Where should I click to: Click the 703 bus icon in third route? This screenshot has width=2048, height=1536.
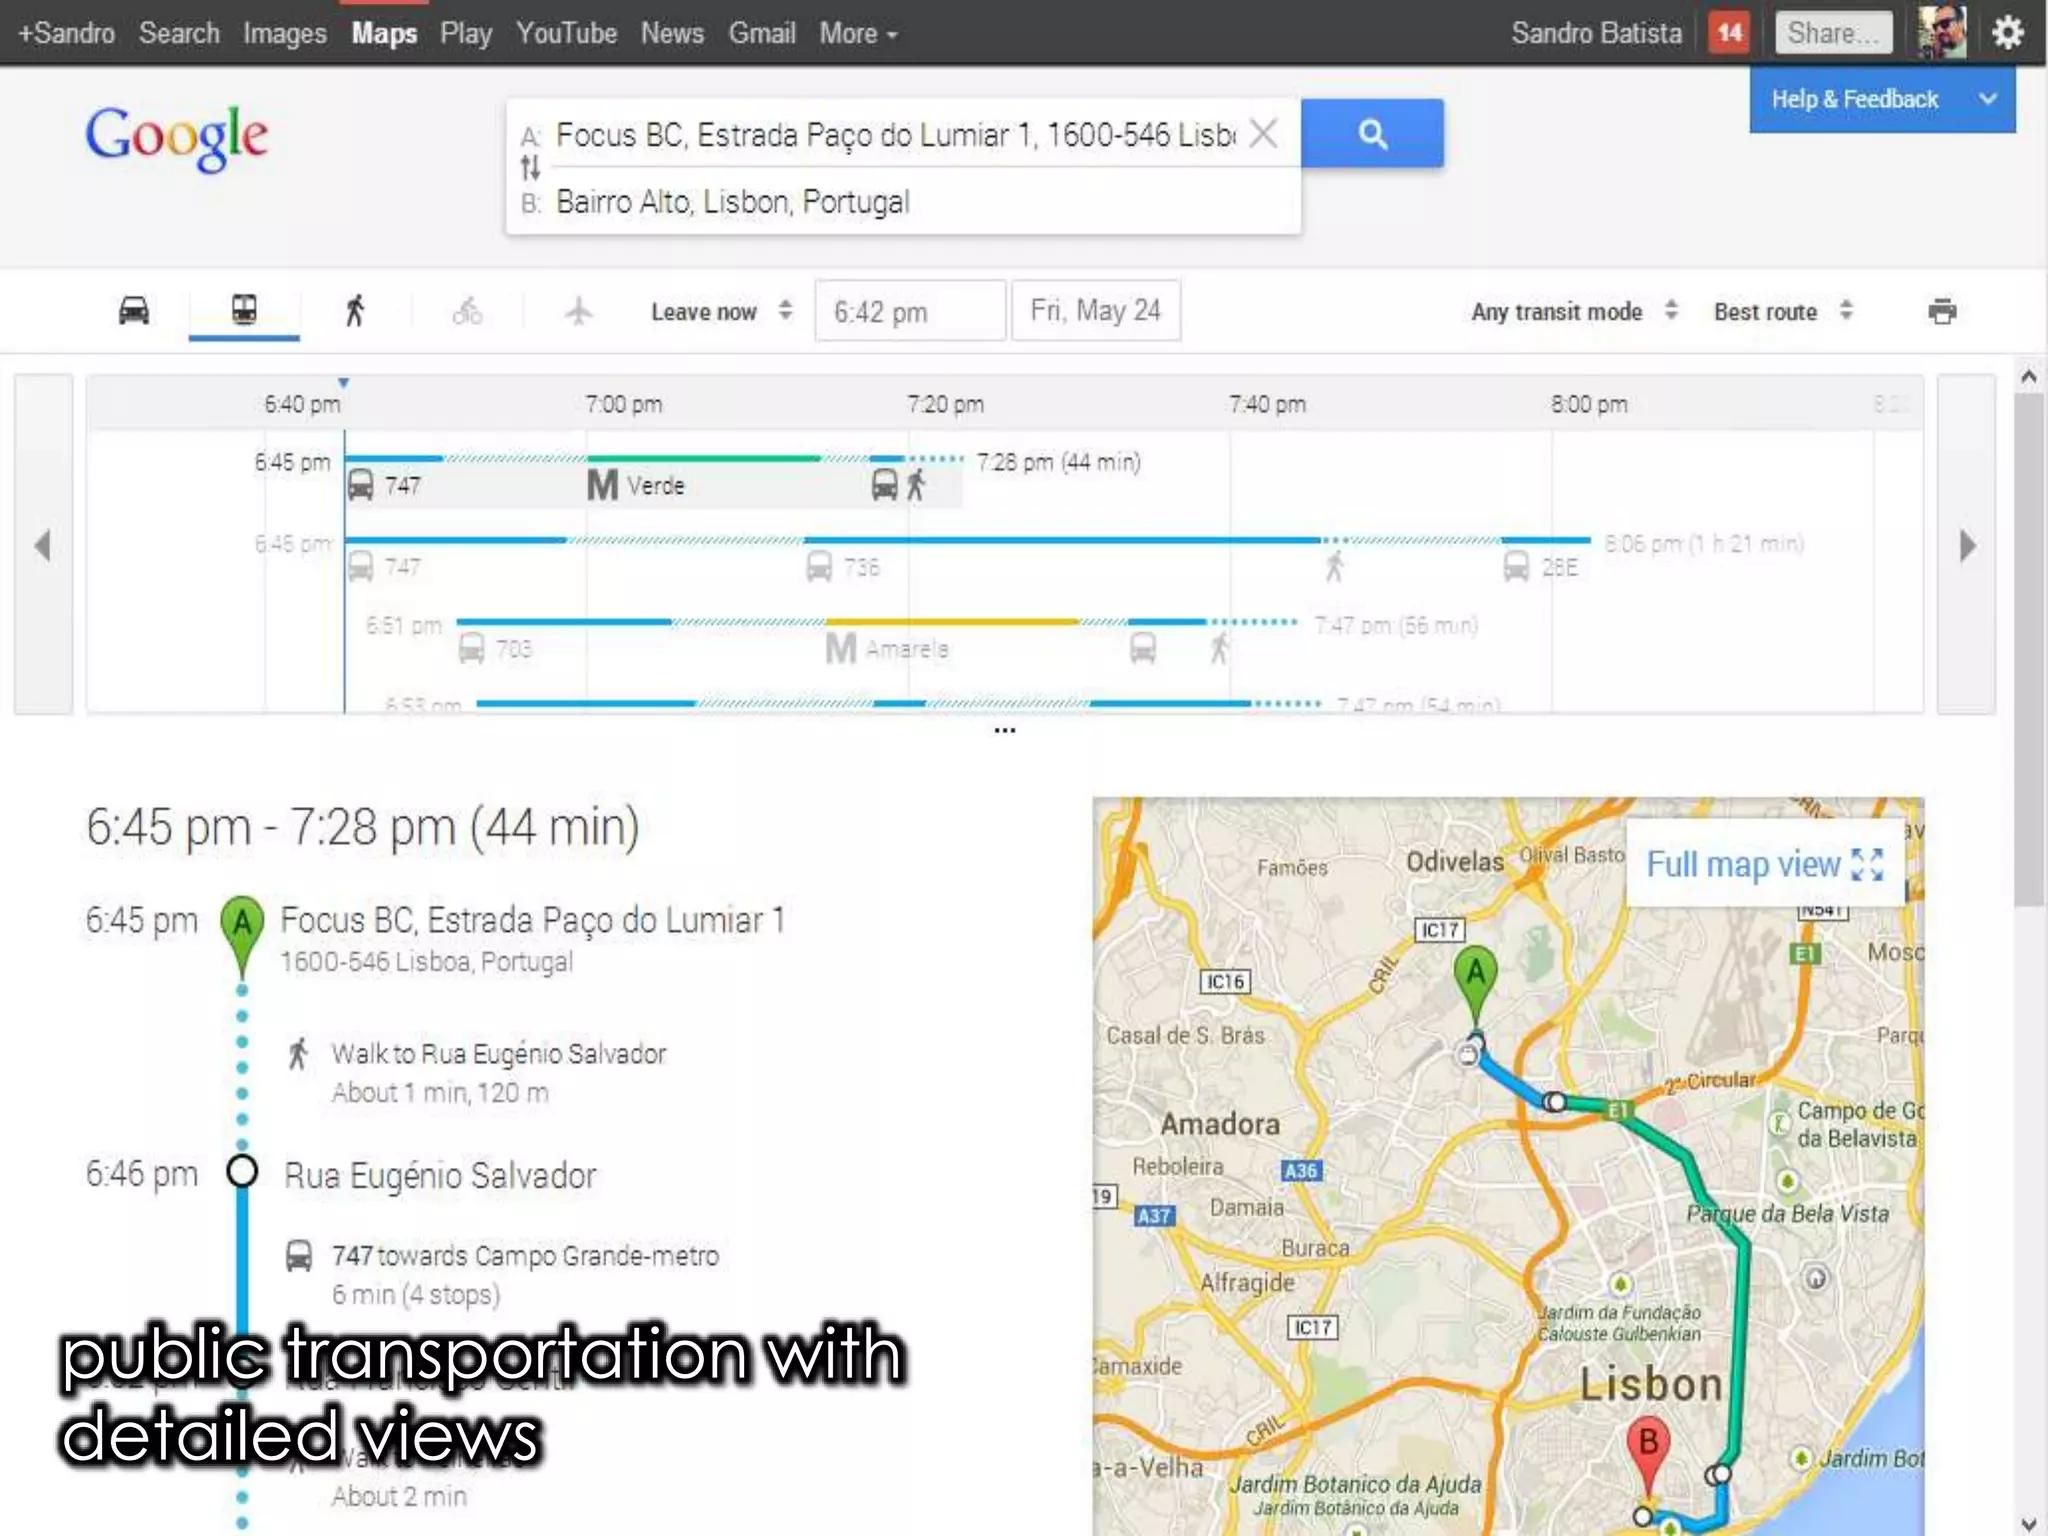point(472,649)
